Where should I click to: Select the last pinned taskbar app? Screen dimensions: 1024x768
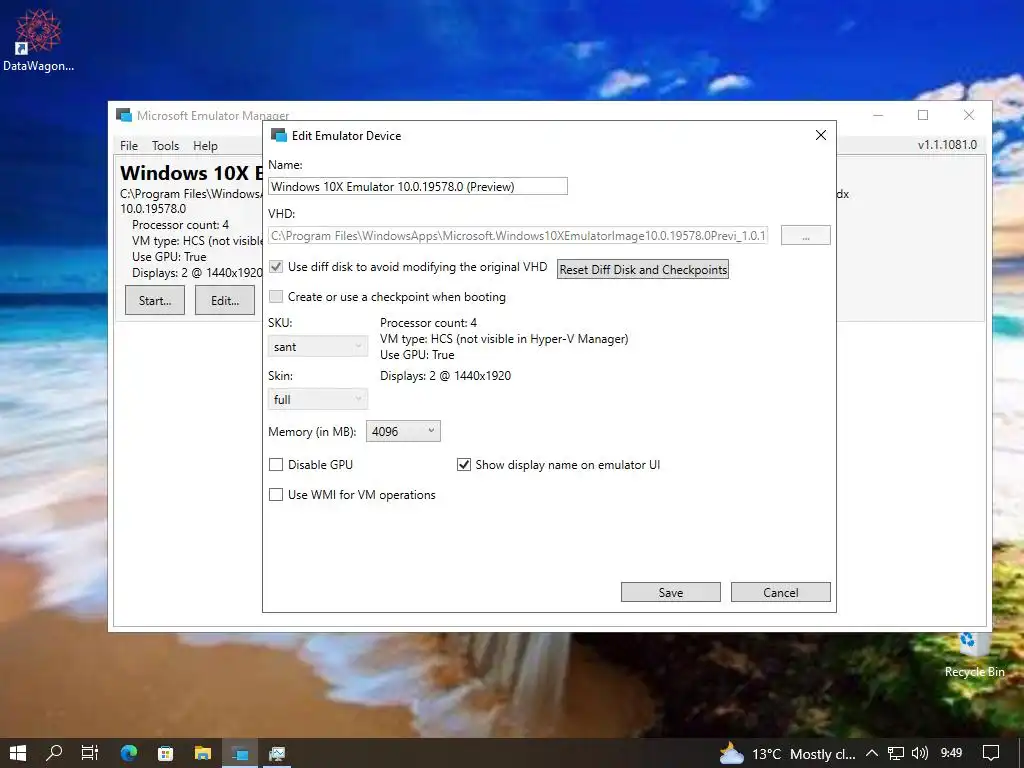[x=277, y=753]
